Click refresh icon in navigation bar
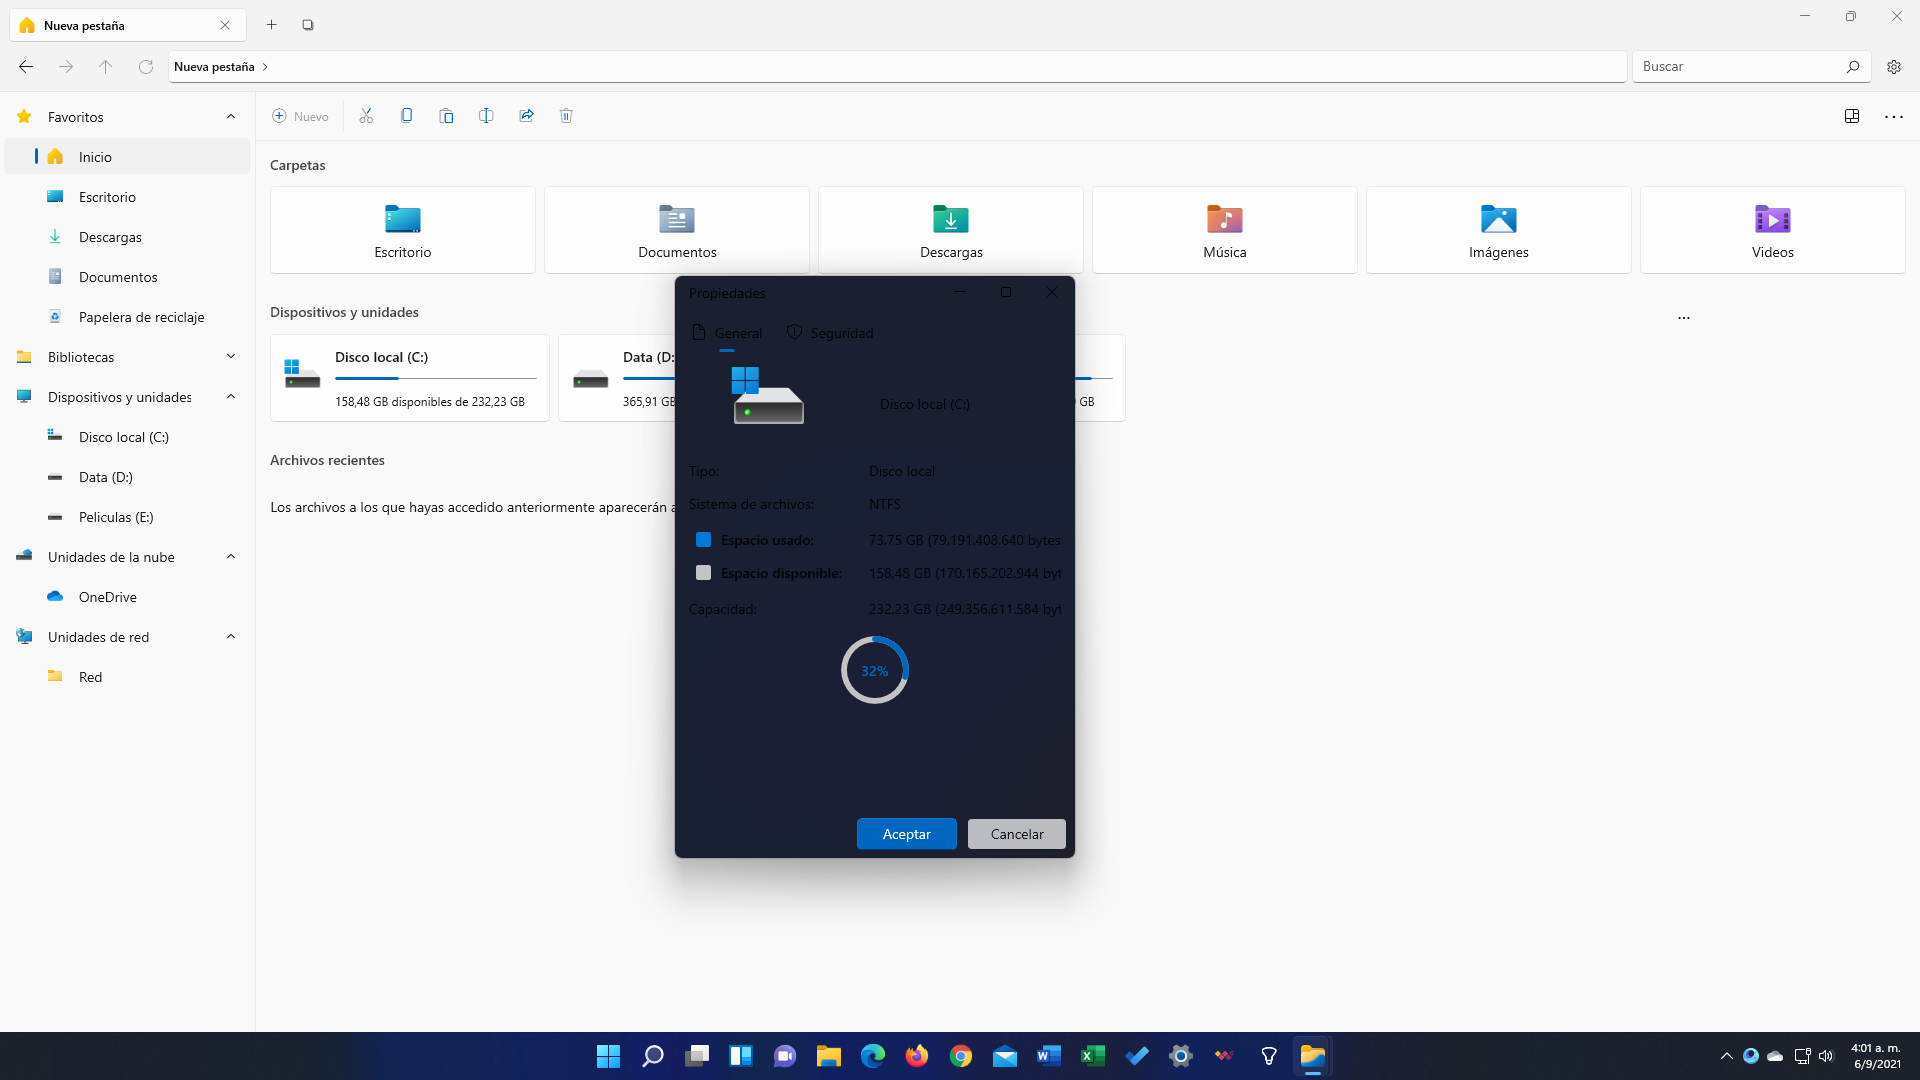This screenshot has height=1080, width=1920. tap(146, 67)
